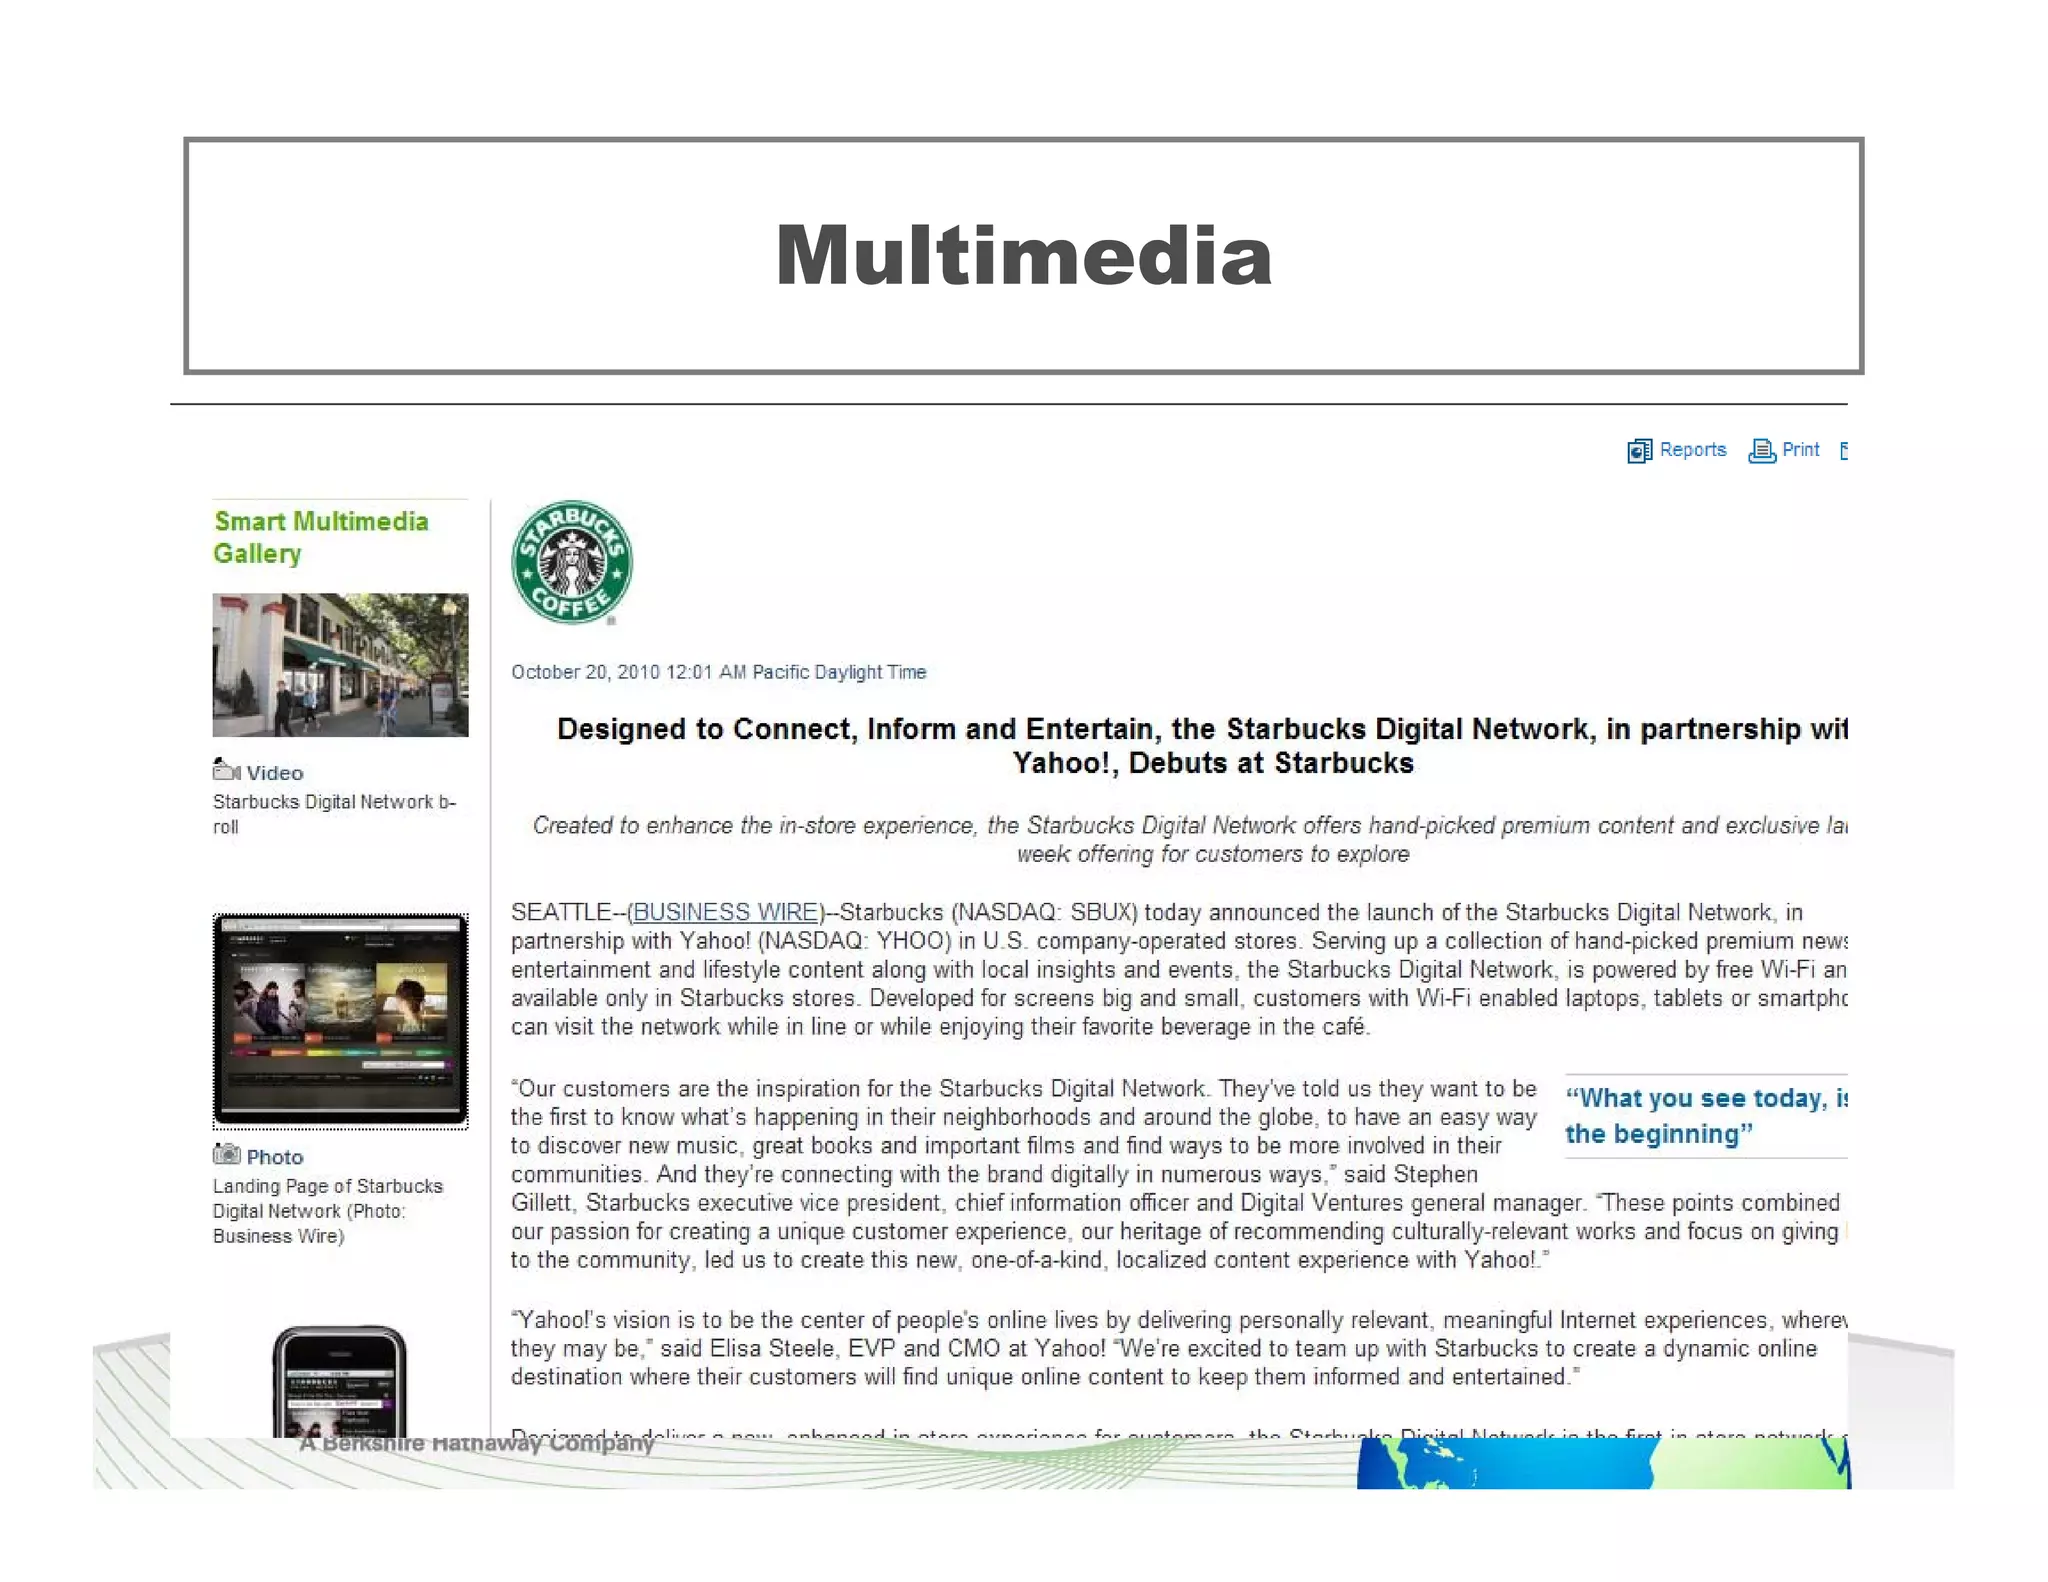Click the Smart Multimedia Gallery heading
2048x1582 pixels.
tap(321, 537)
